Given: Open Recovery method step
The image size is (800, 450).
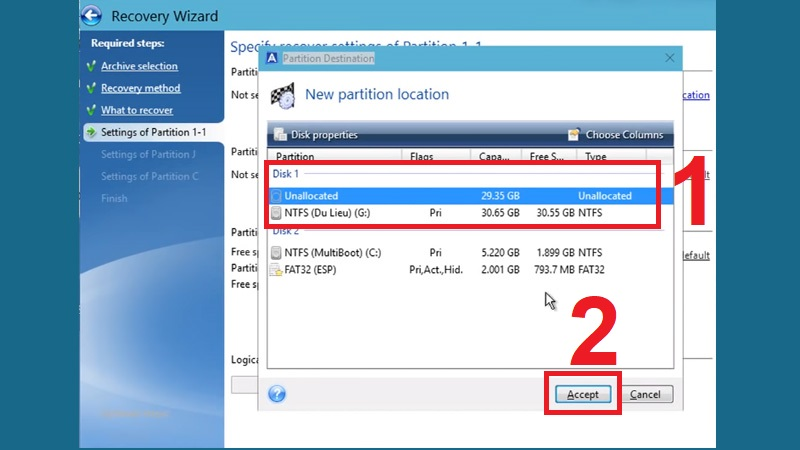Looking at the screenshot, I should 140,88.
